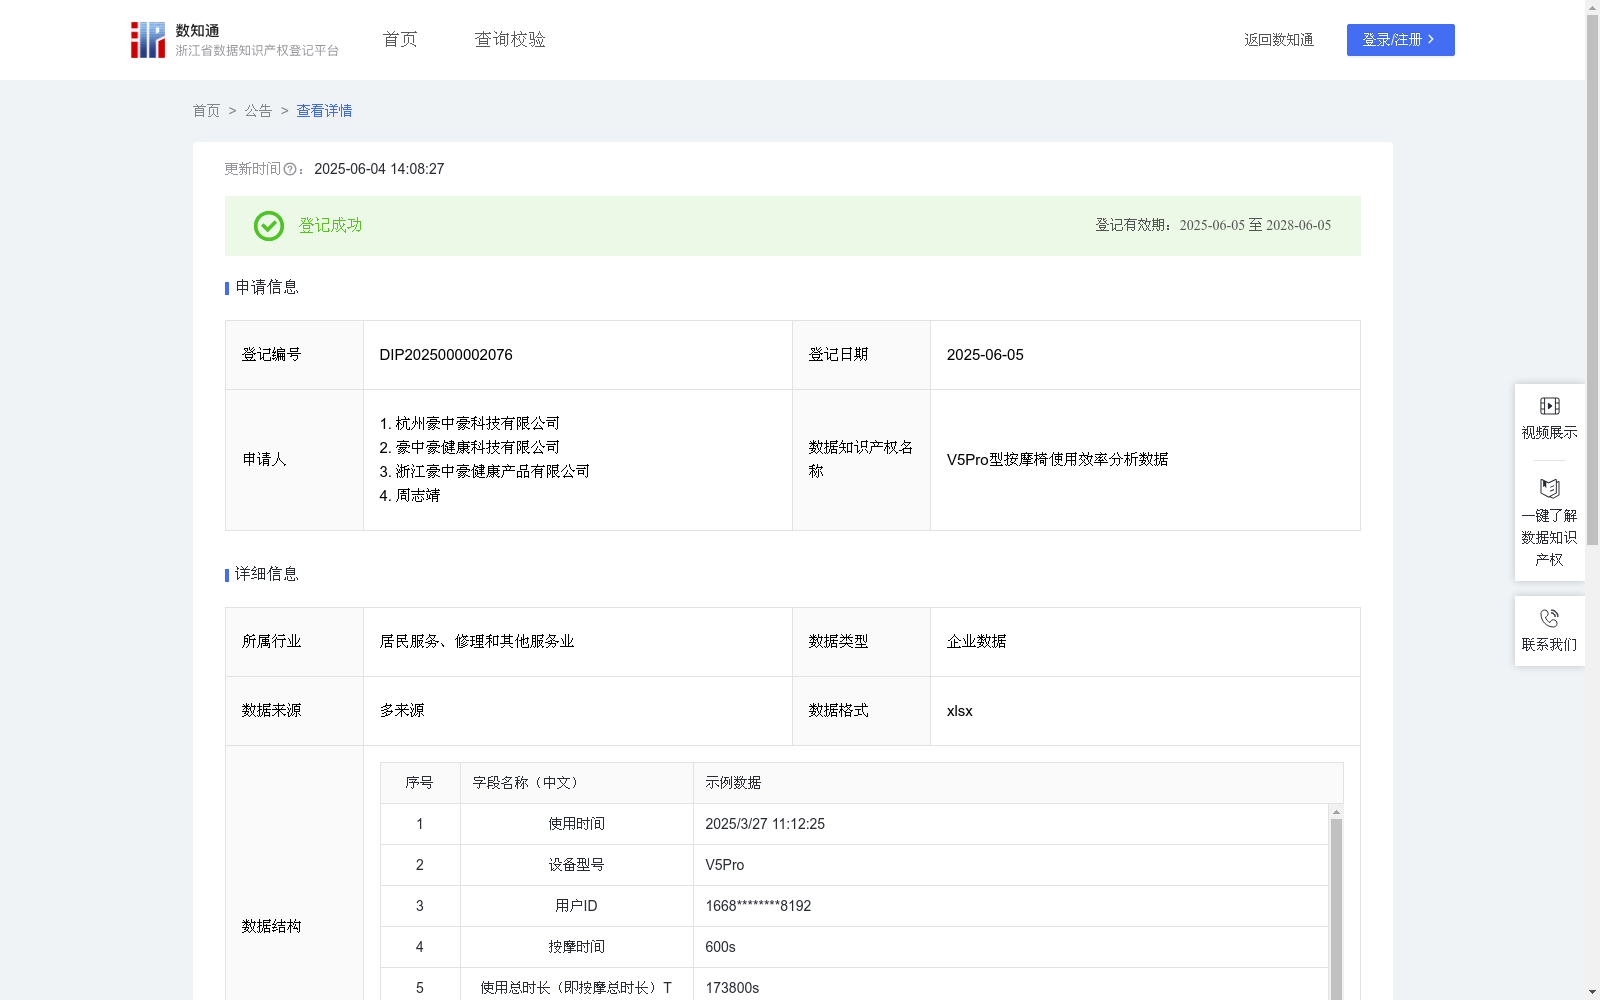1600x1000 pixels.
Task: Click the page scrollbar down arrow
Action: [1592, 992]
